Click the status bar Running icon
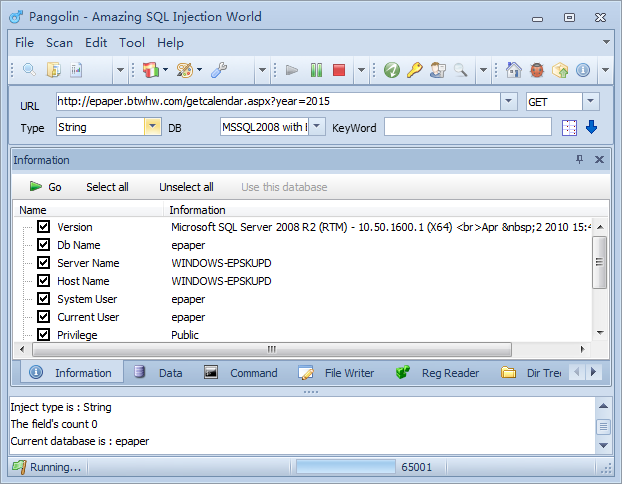Image resolution: width=622 pixels, height=484 pixels. coord(19,467)
